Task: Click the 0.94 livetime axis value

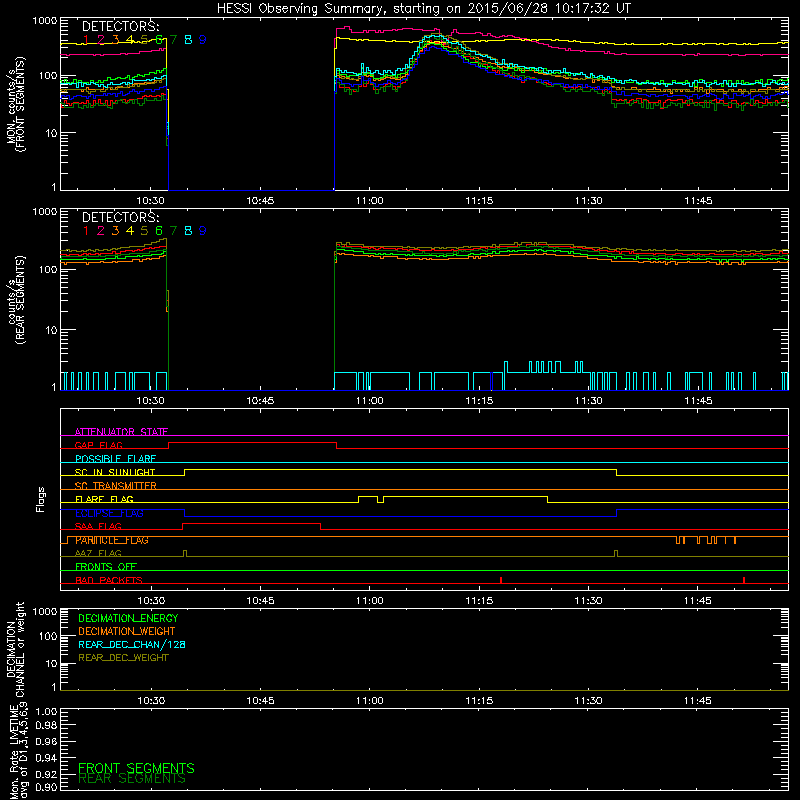Action: pos(46,757)
